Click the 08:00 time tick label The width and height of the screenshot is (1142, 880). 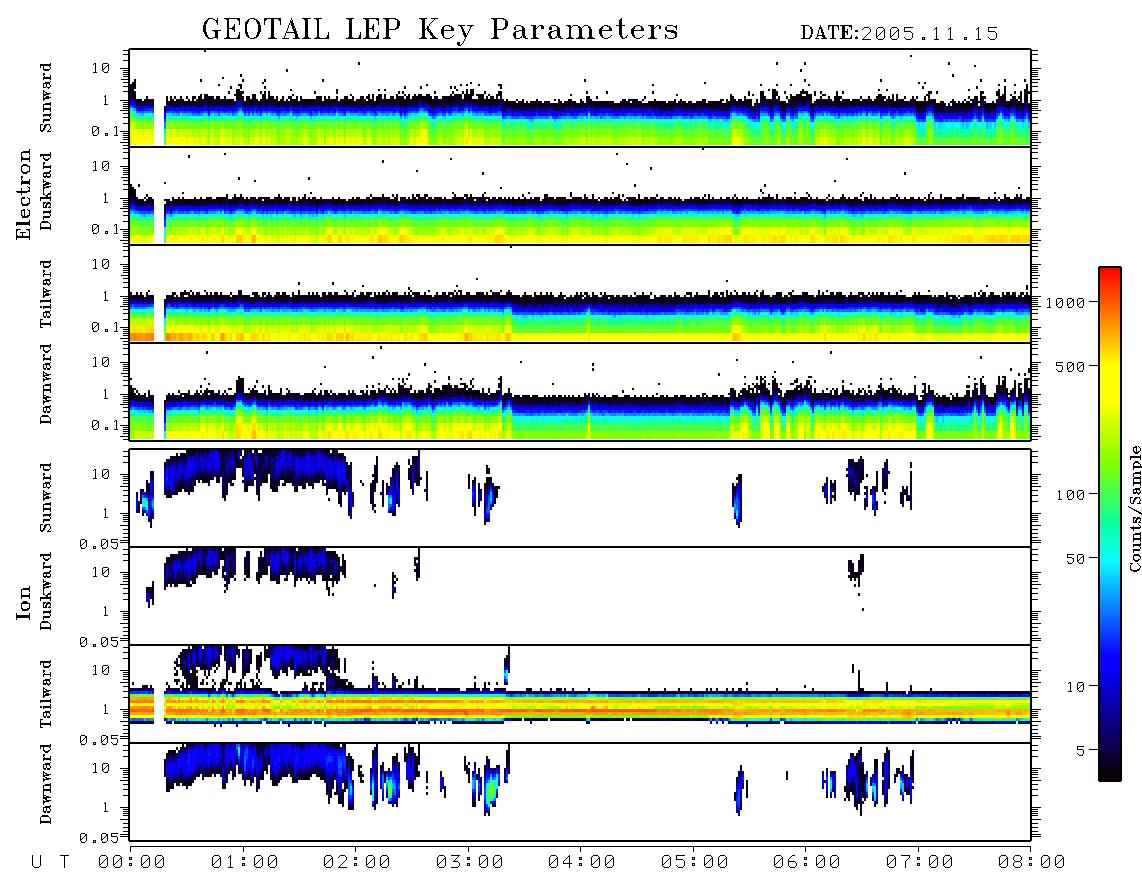1031,863
